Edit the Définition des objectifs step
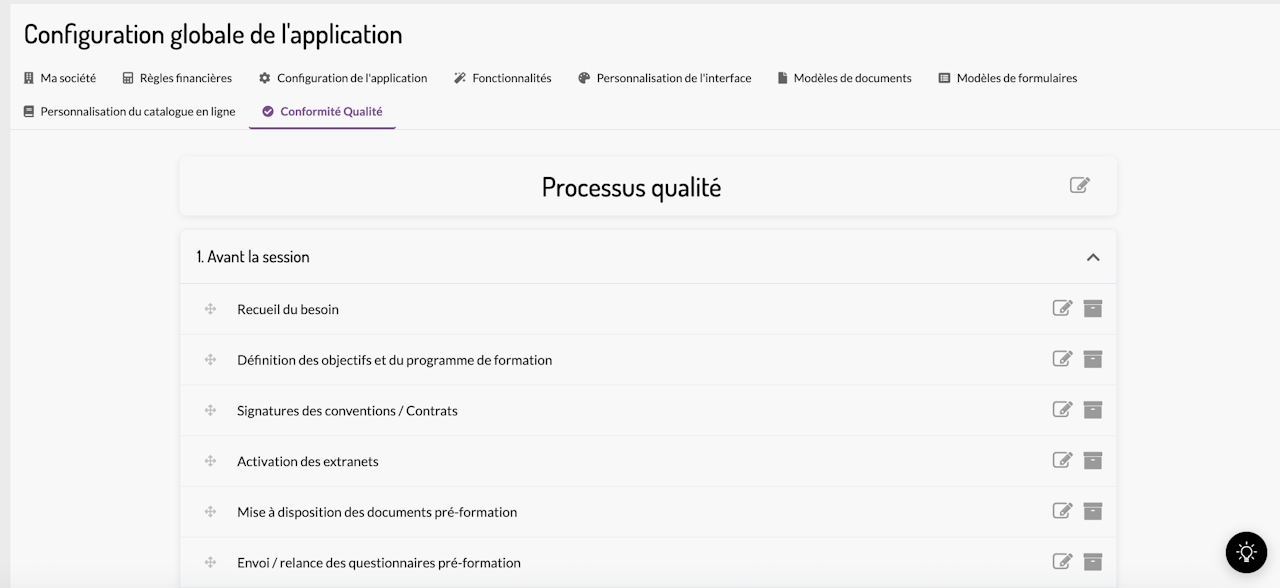This screenshot has width=1280, height=588. (1062, 359)
